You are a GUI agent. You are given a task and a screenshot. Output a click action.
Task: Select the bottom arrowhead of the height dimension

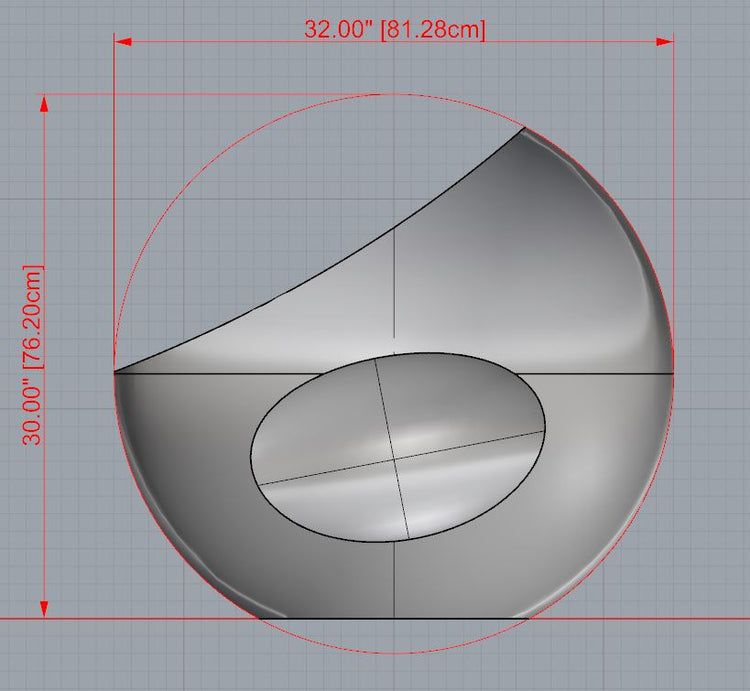[x=44, y=609]
